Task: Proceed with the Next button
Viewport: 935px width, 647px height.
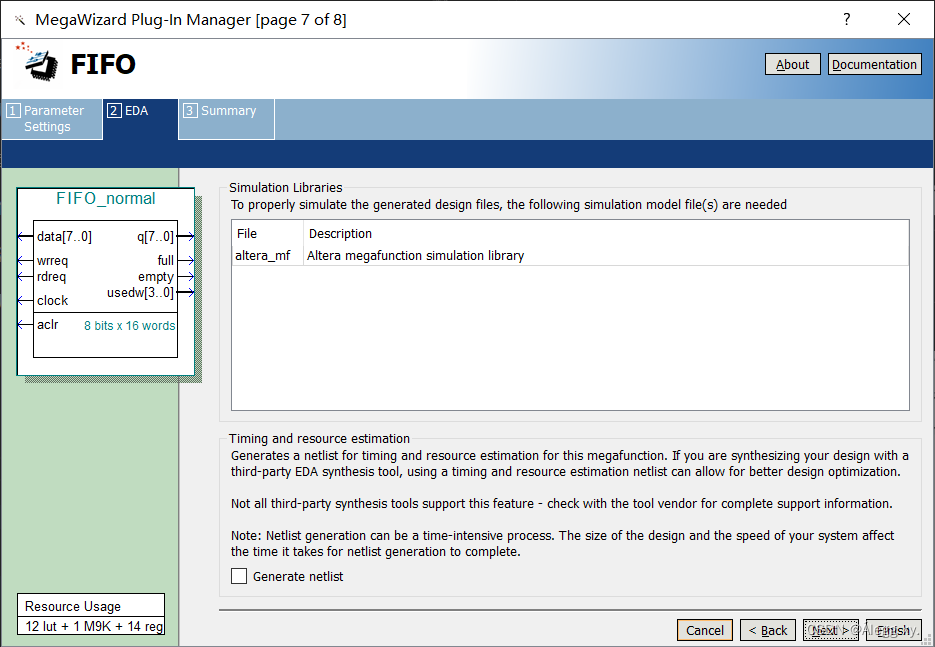Action: click(x=831, y=630)
